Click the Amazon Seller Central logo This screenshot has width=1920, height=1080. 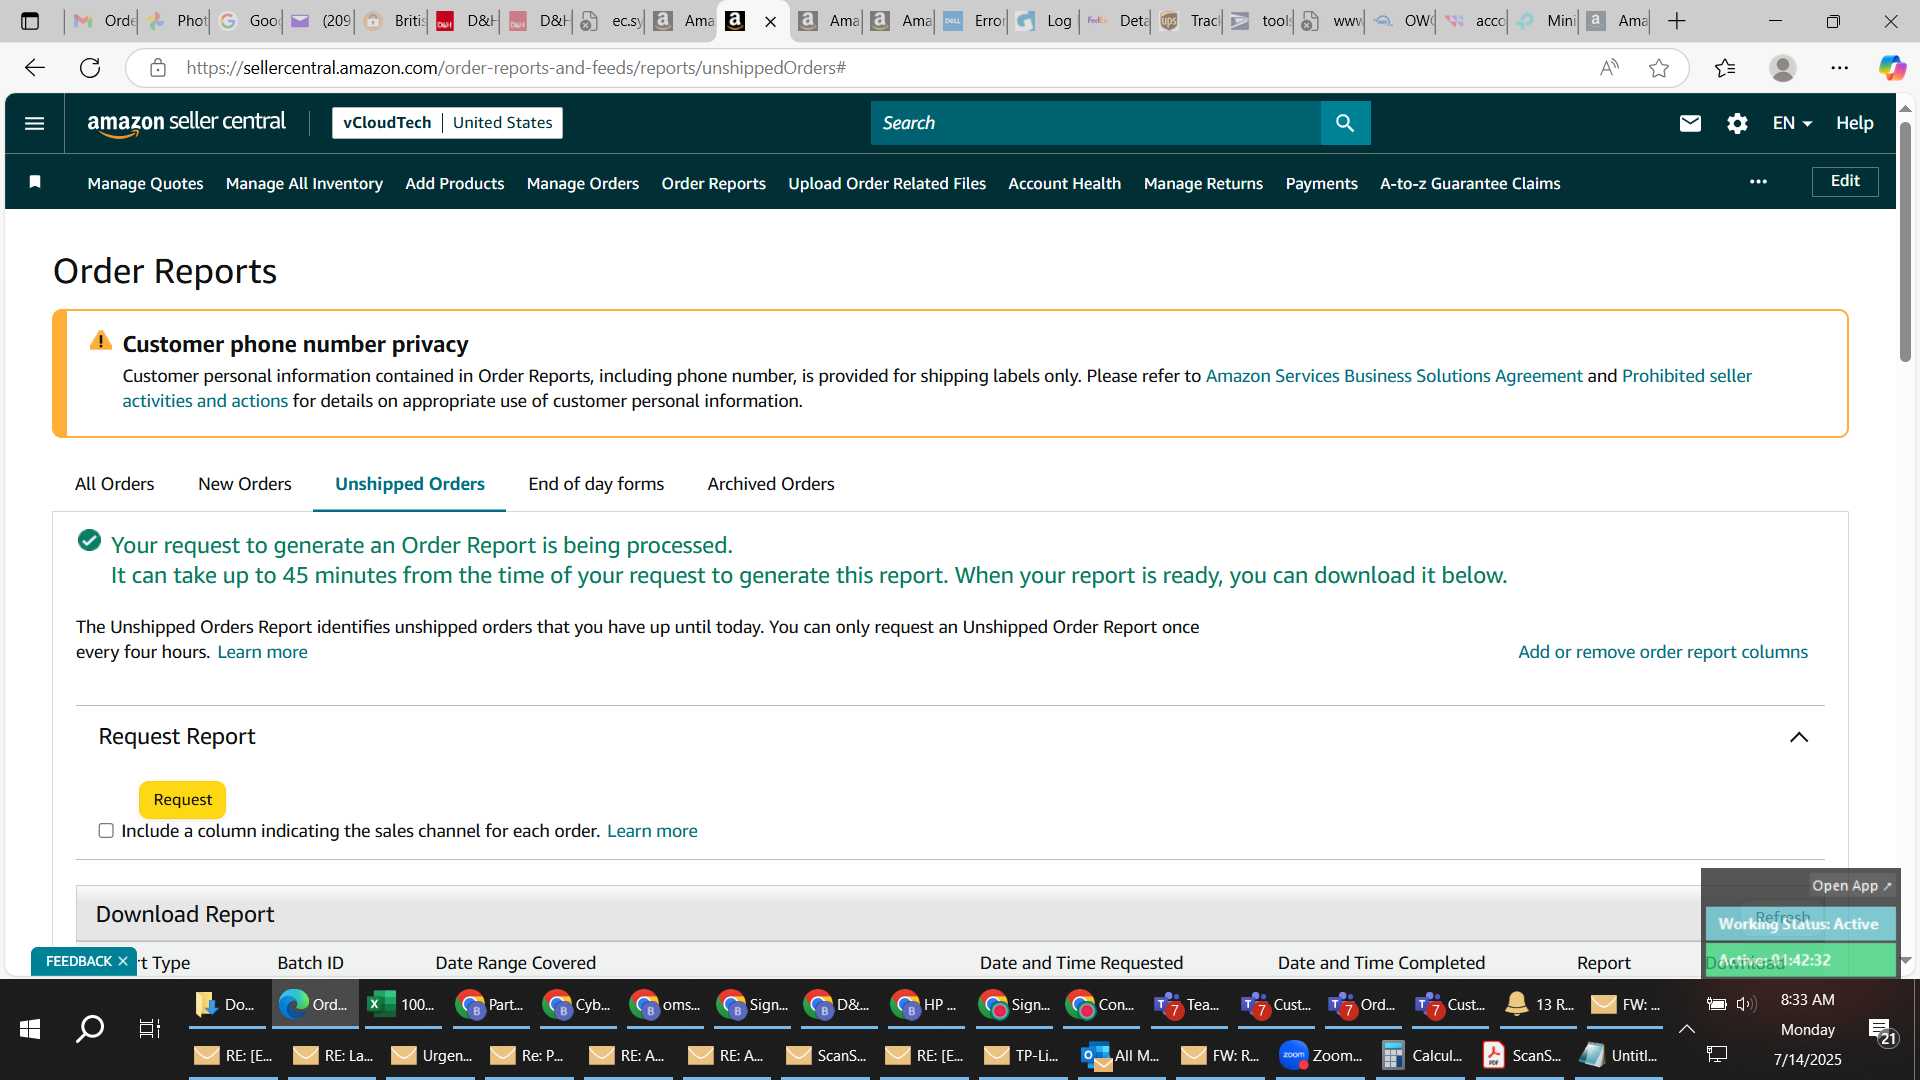(x=186, y=123)
